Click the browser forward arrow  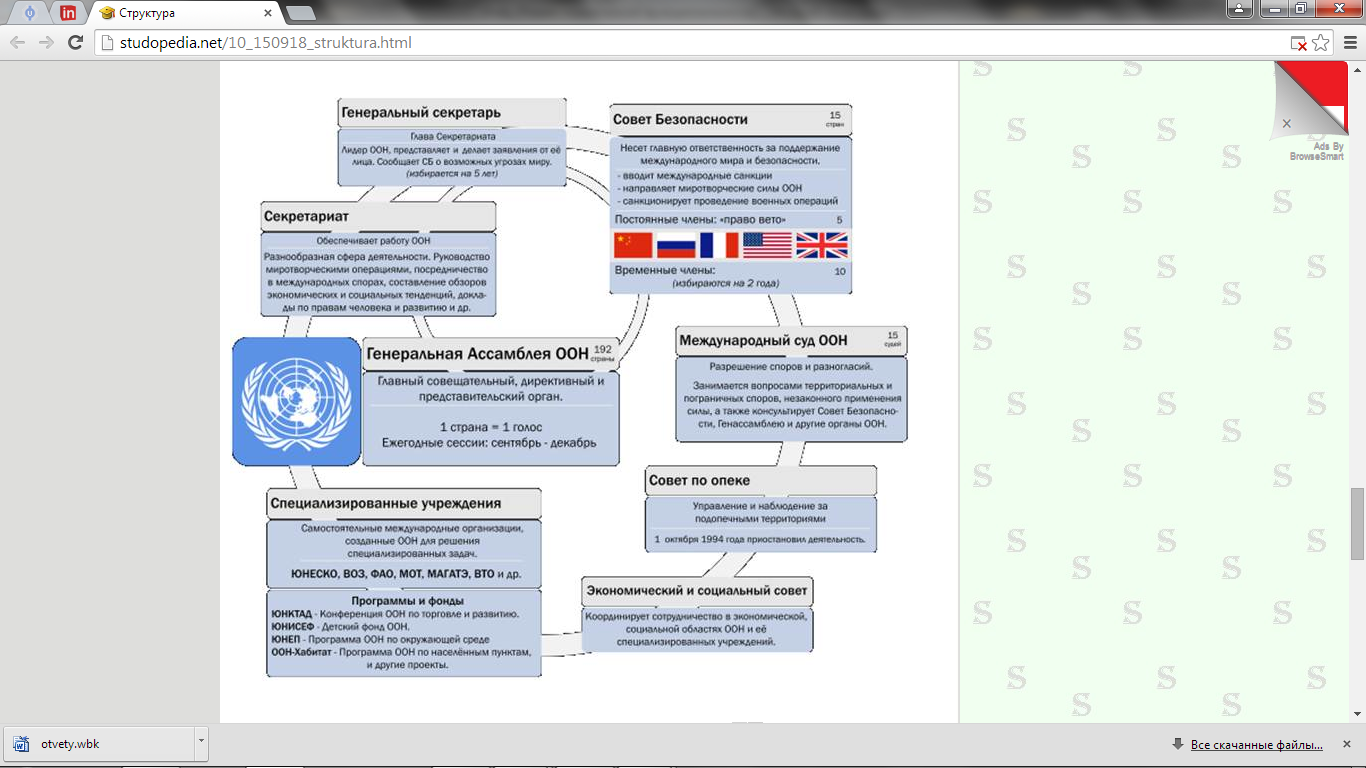pyautogui.click(x=46, y=43)
